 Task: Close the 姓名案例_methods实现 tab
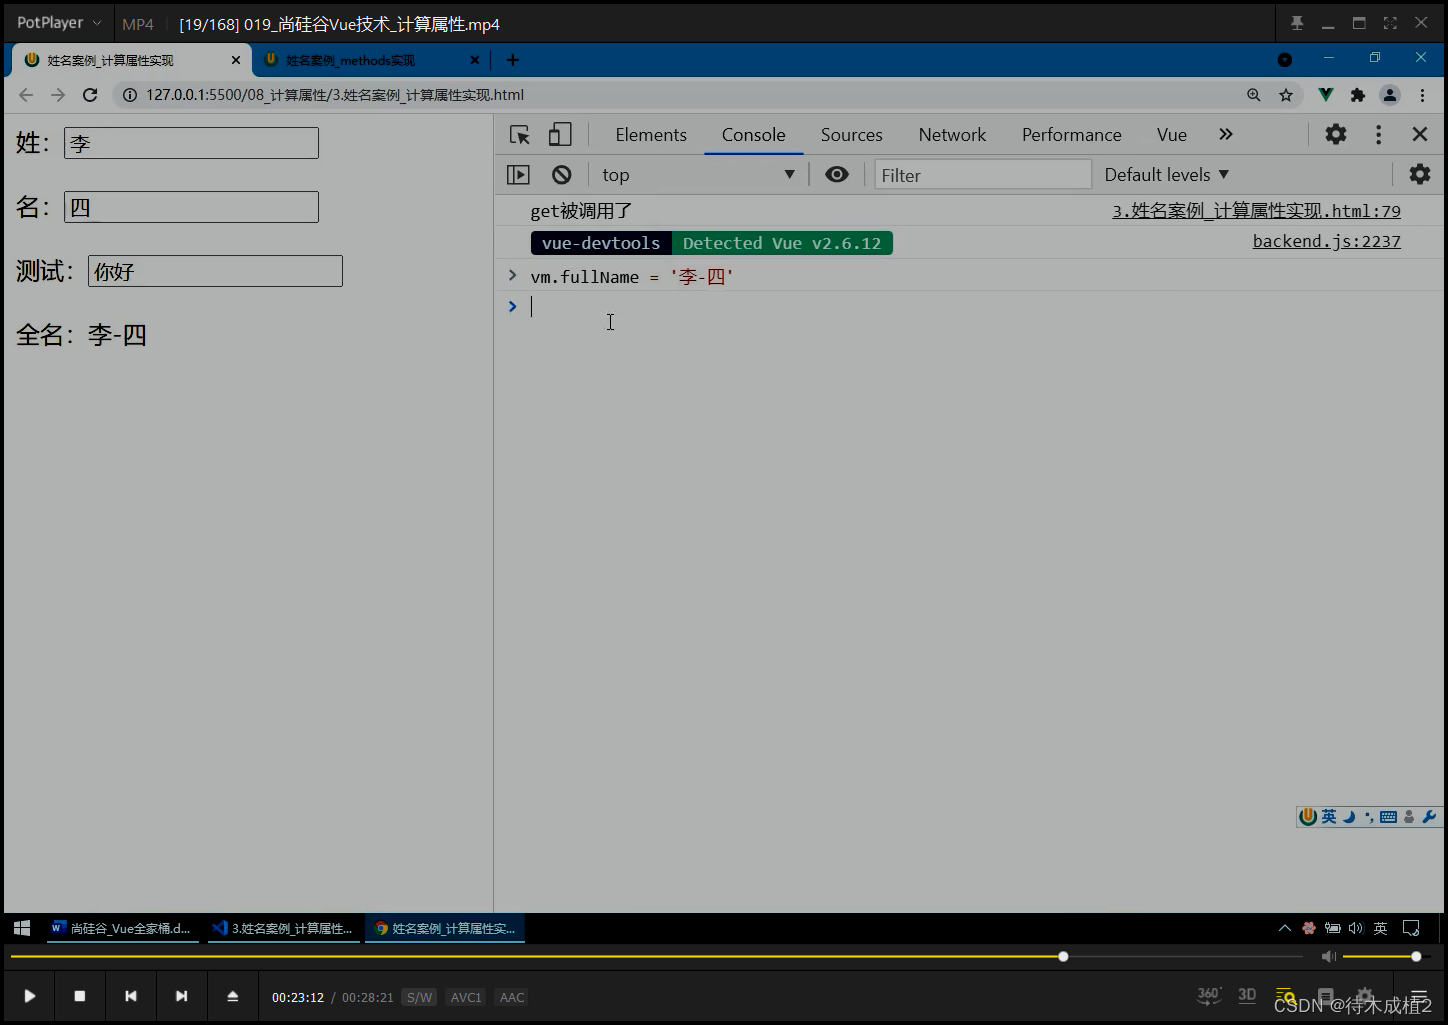(475, 60)
